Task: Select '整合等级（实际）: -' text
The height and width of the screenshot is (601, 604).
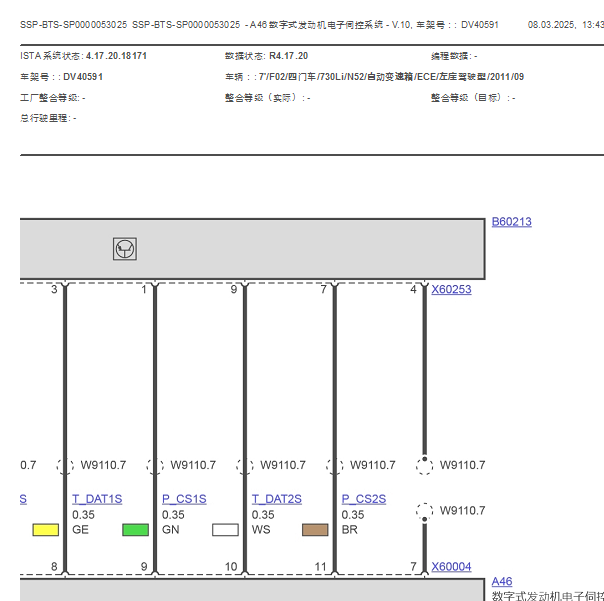Action: pos(268,98)
